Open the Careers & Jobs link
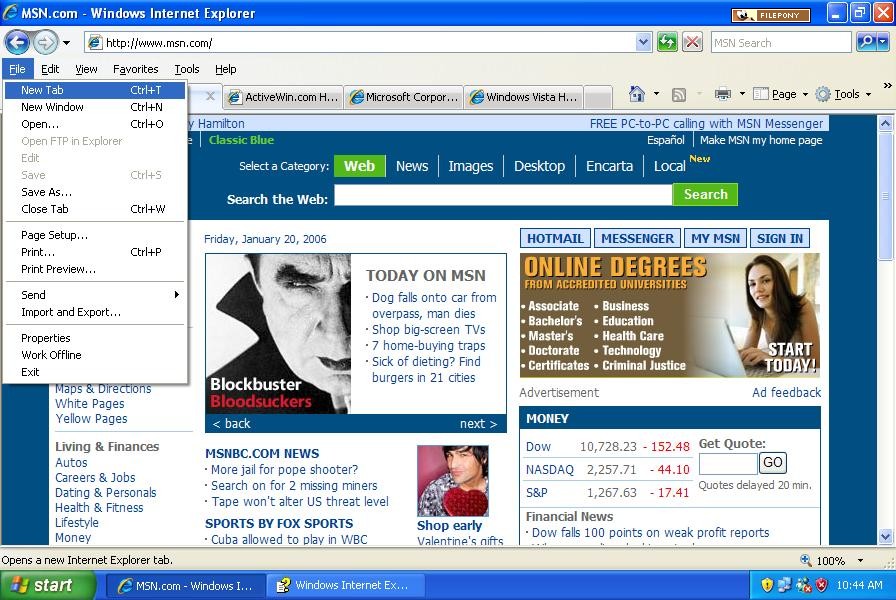 pos(95,478)
